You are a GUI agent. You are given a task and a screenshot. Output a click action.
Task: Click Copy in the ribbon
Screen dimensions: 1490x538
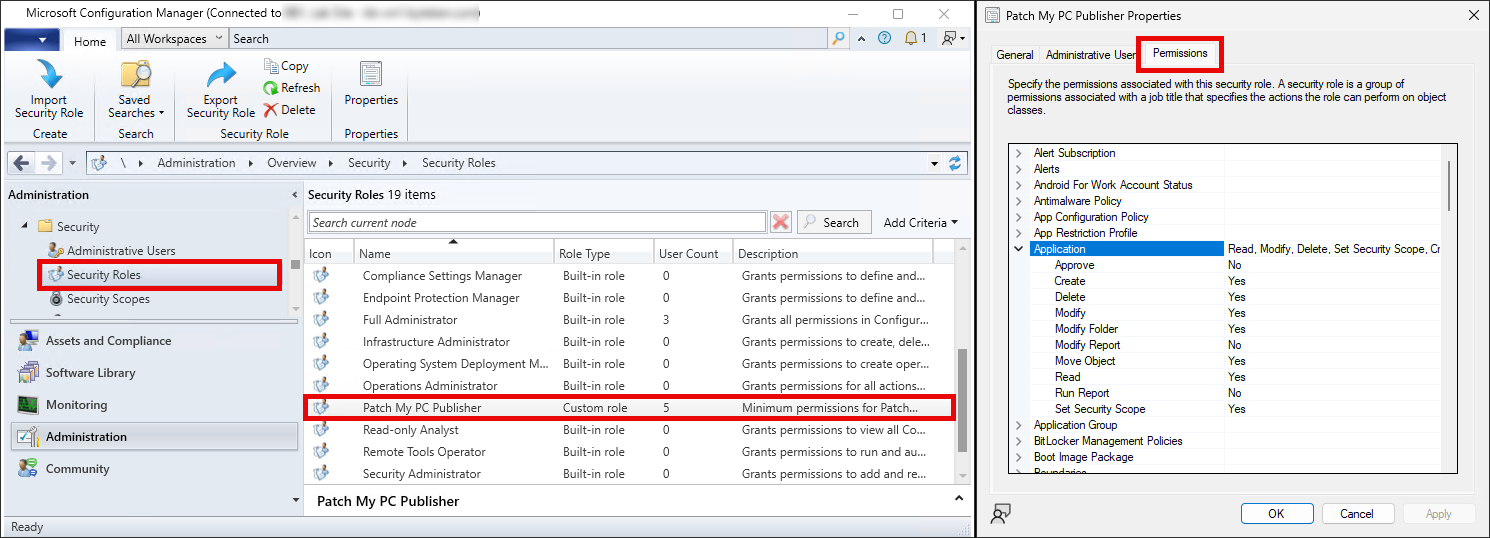pos(286,66)
